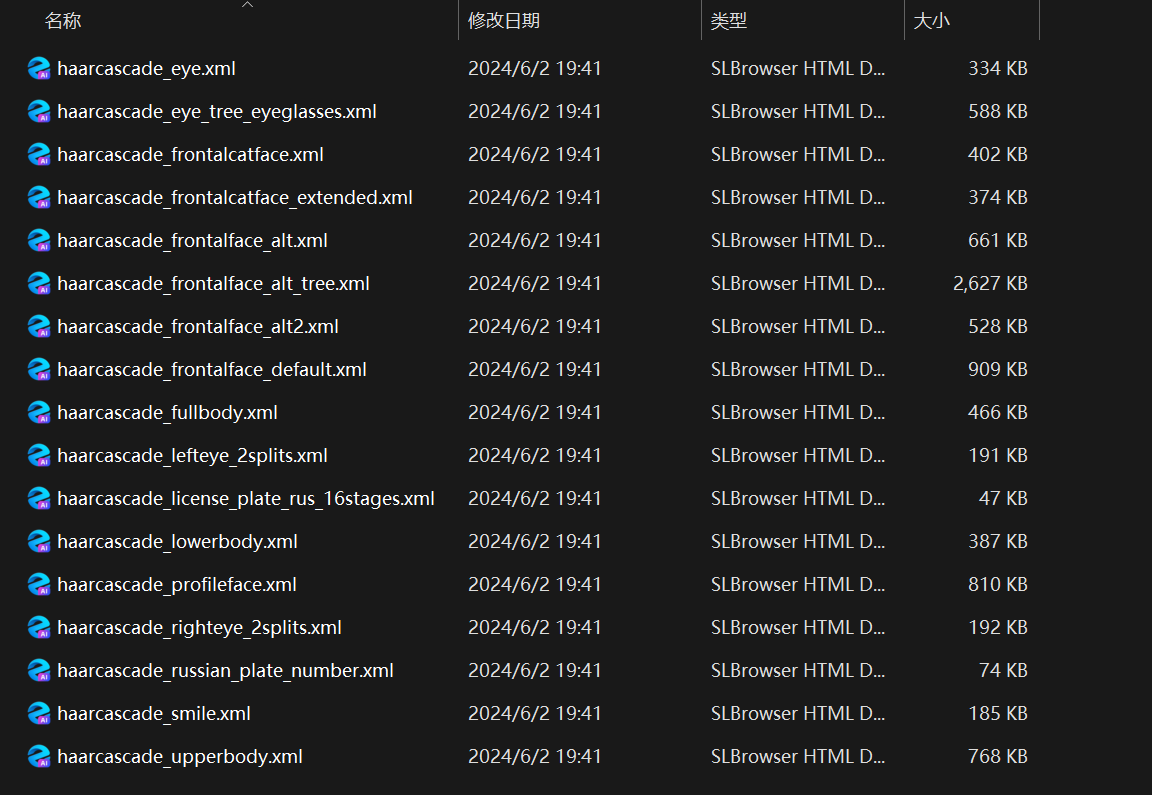Click the icon of haarcascade_fullbody.xml
The height and width of the screenshot is (795, 1152).
coord(39,412)
